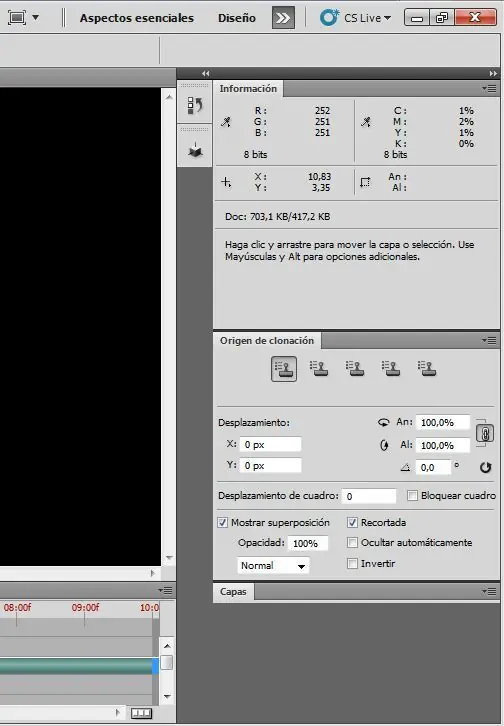
Task: Click the Al height percentage field
Action: [443, 445]
